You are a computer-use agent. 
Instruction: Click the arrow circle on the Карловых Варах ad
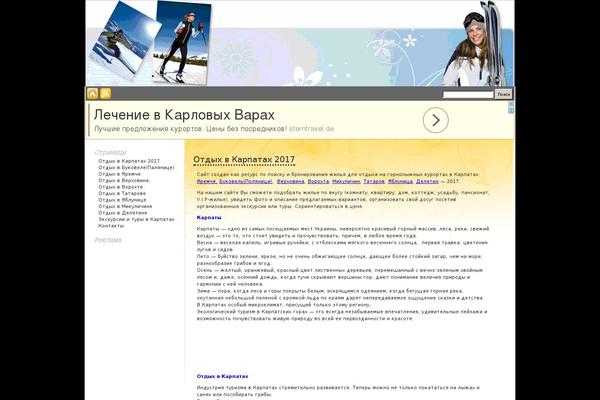(435, 120)
